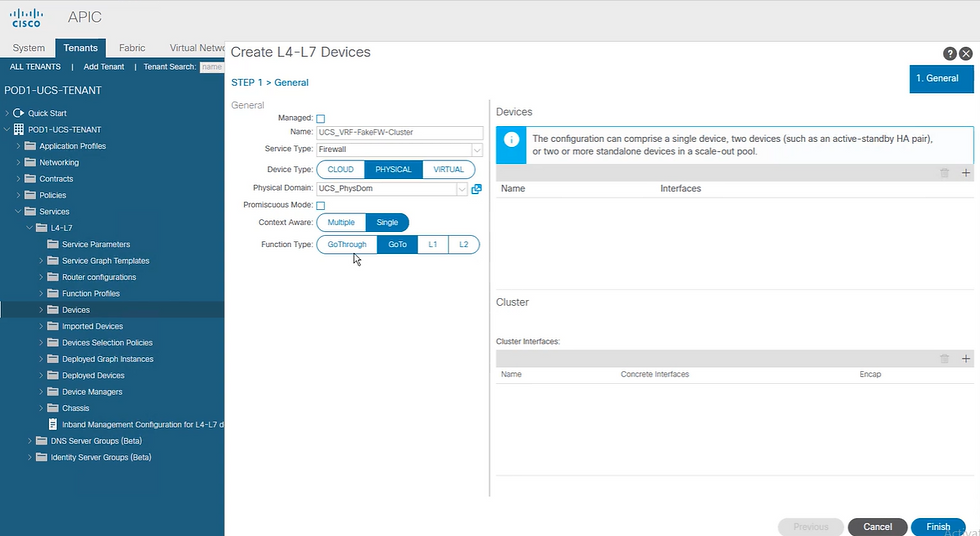Screen dimensions: 980x536
Task: Click the Finish button
Action: [x=938, y=527]
